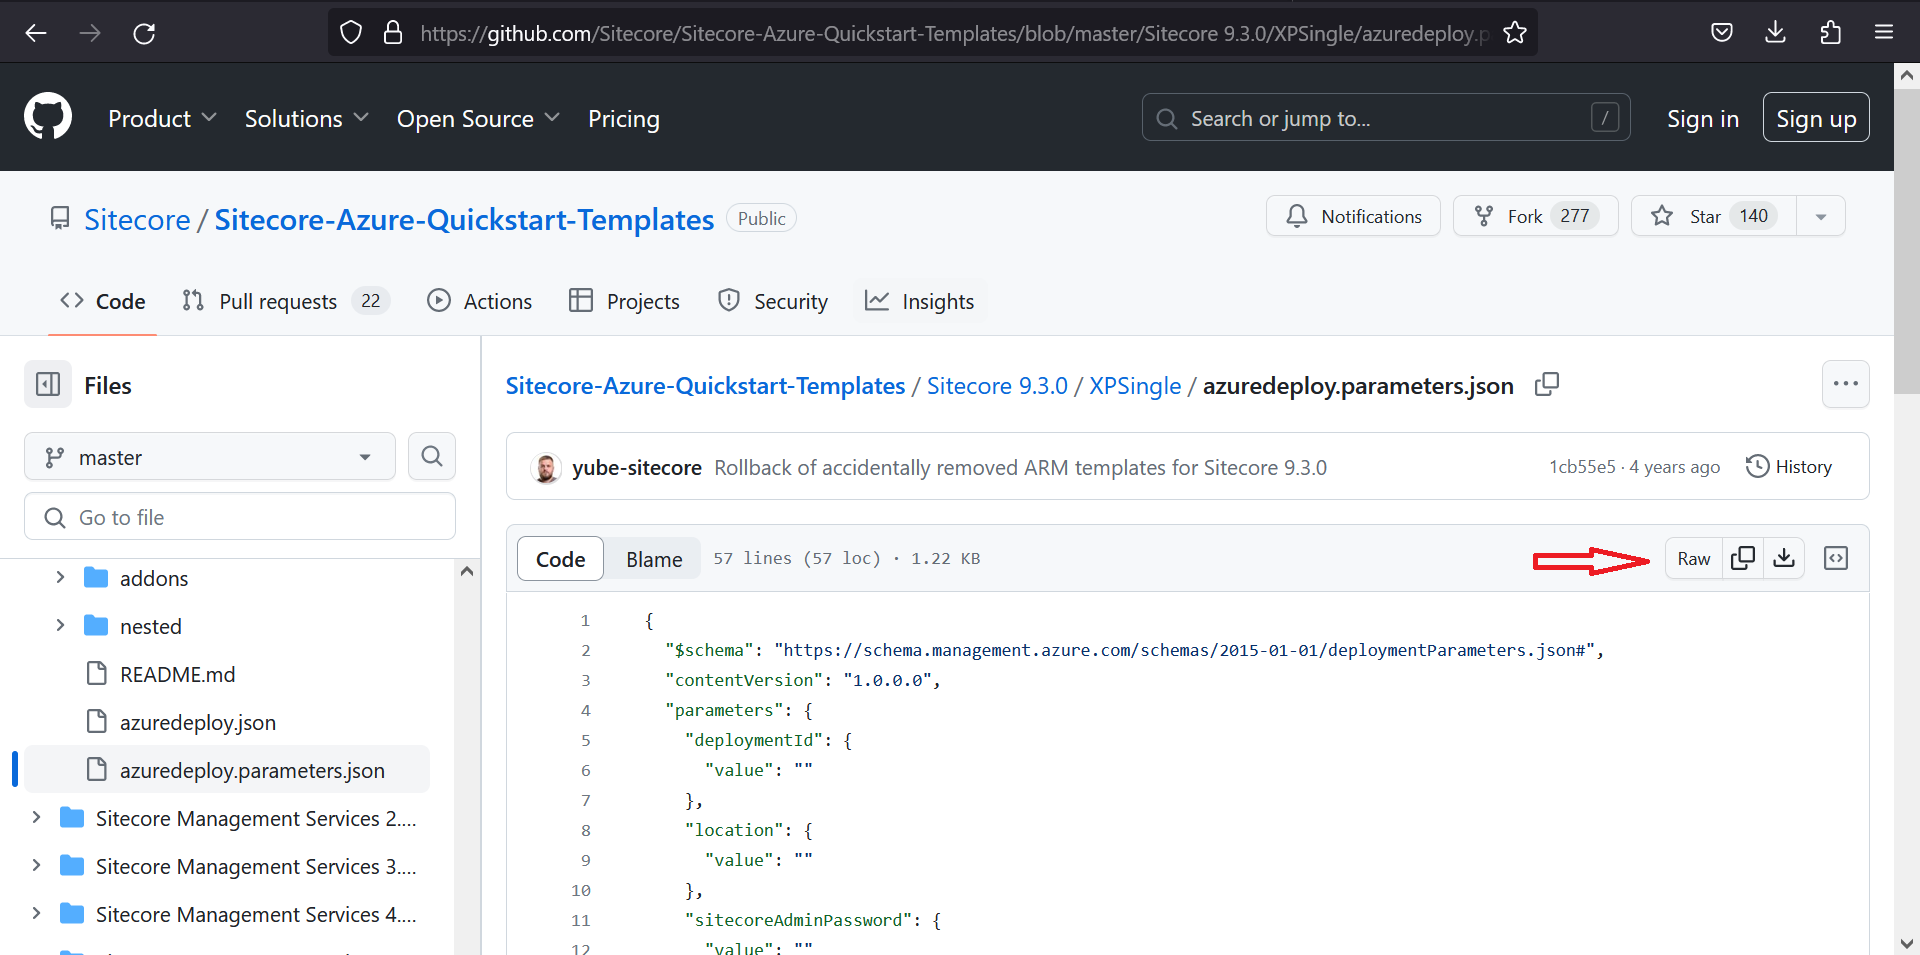
Task: Switch to the Code repository tab
Action: coord(103,301)
